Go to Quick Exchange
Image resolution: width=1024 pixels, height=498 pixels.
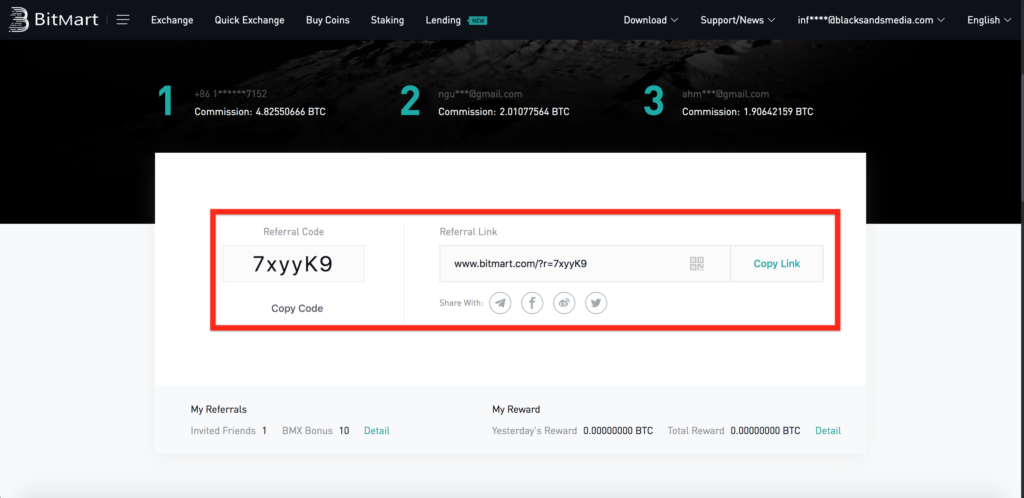click(249, 20)
